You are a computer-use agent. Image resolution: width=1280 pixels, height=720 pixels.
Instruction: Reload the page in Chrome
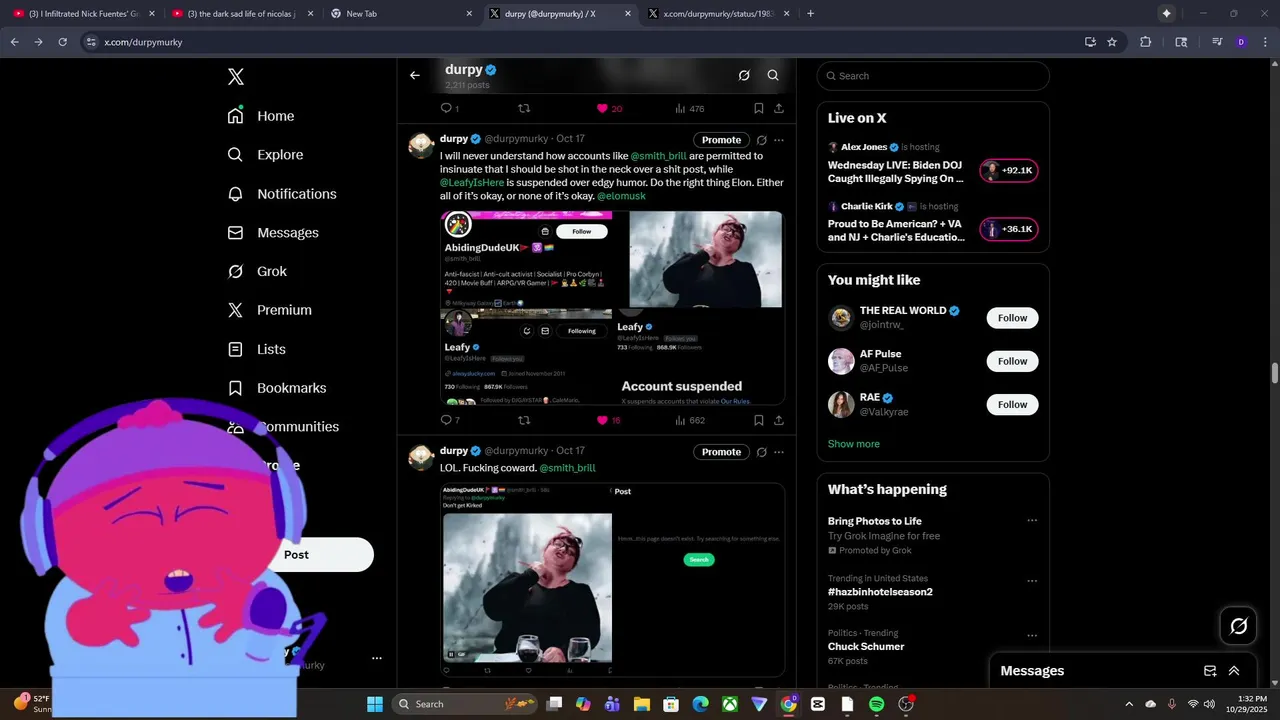(63, 42)
